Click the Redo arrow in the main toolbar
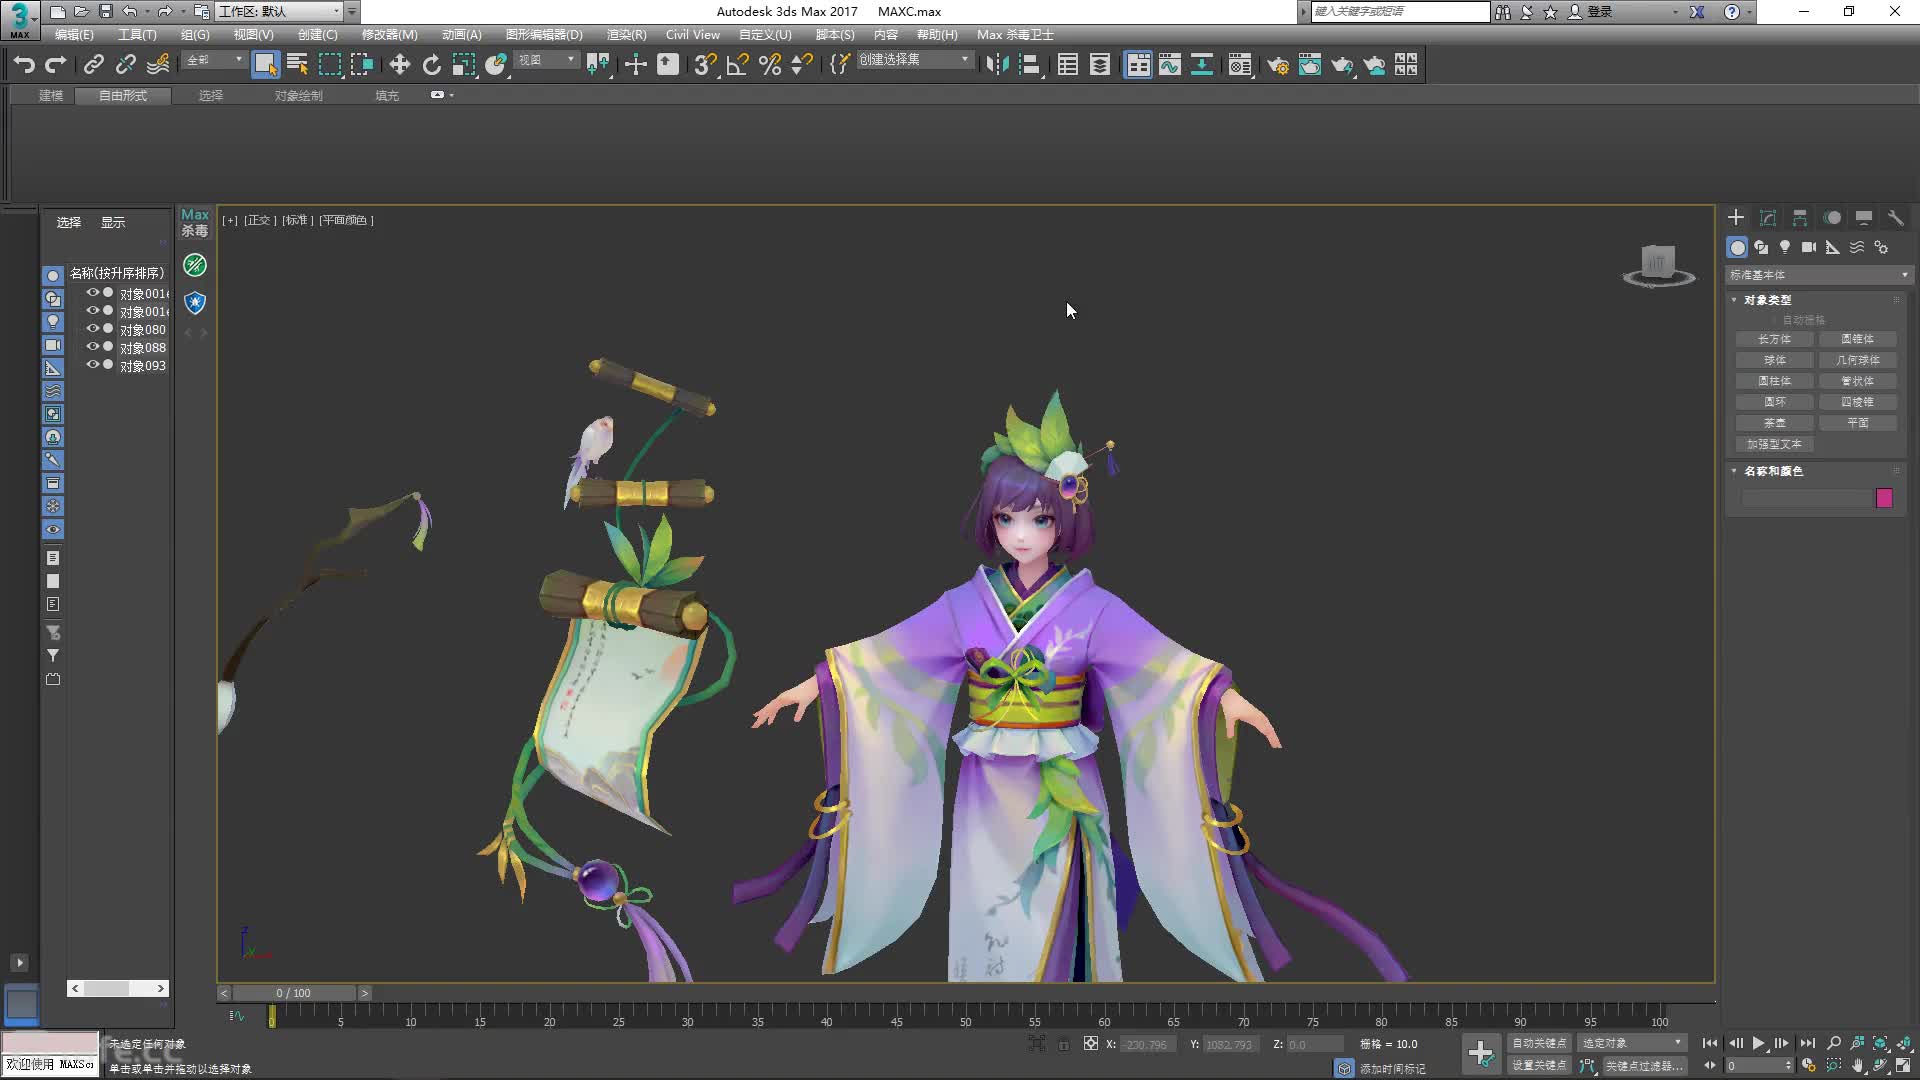This screenshot has height=1080, width=1920. pos(56,65)
